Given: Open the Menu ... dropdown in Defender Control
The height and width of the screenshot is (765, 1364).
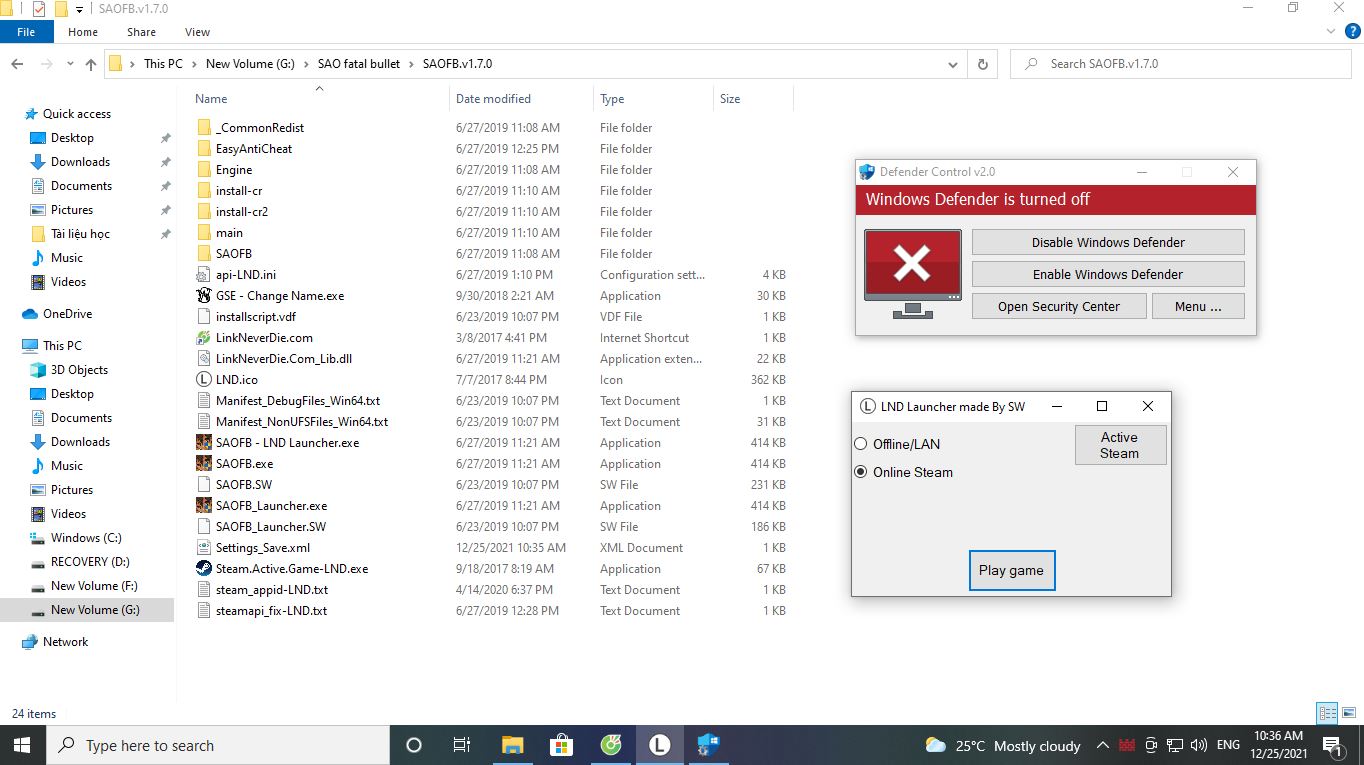Looking at the screenshot, I should pyautogui.click(x=1197, y=306).
